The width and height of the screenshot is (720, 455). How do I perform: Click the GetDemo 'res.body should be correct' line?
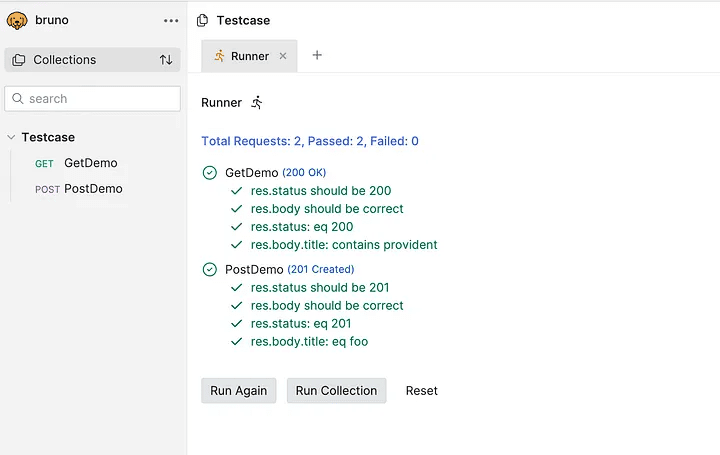point(327,209)
